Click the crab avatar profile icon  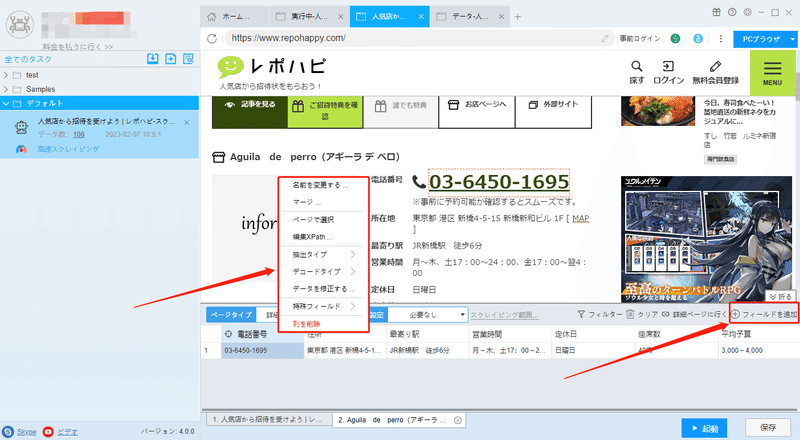[19, 24]
